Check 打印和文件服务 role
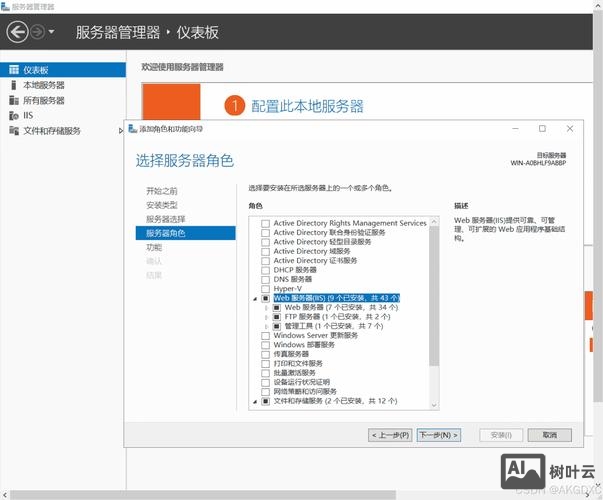Image resolution: width=603 pixels, height=500 pixels. tap(265, 364)
